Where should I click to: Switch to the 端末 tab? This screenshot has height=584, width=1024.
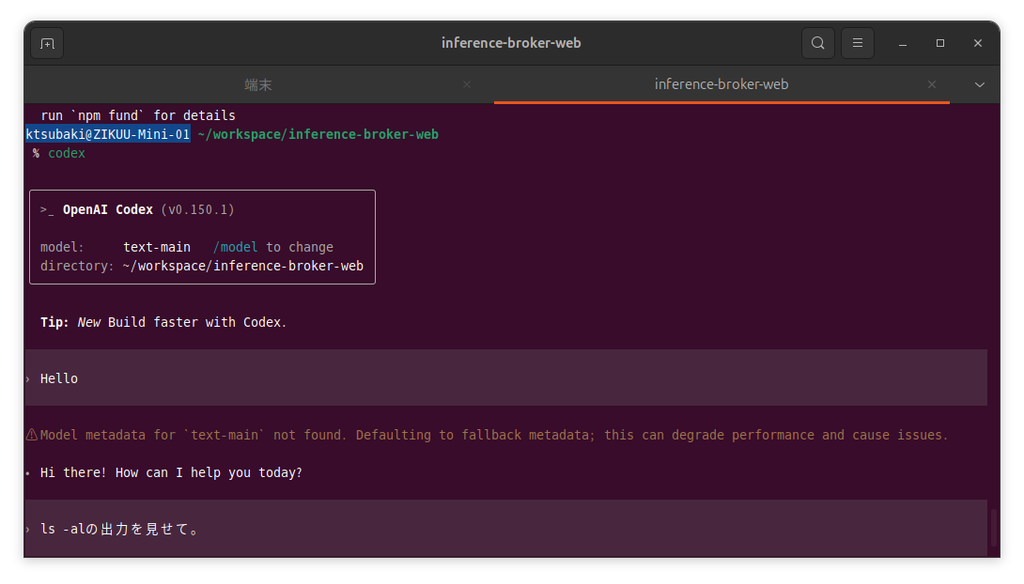click(x=259, y=84)
